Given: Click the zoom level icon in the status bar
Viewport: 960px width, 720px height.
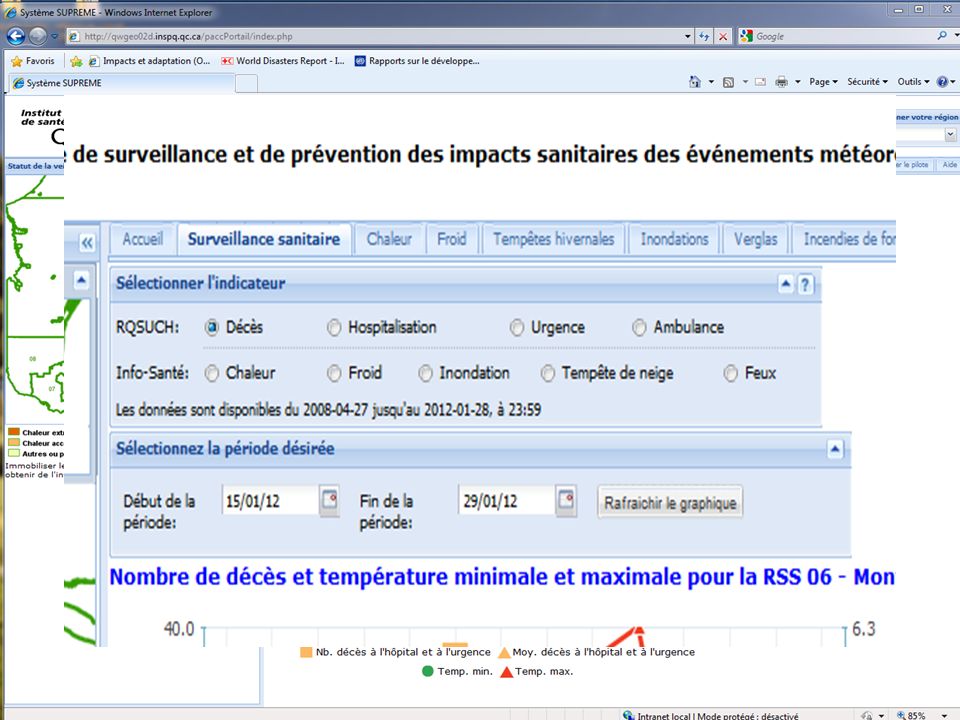Looking at the screenshot, I should tap(901, 715).
